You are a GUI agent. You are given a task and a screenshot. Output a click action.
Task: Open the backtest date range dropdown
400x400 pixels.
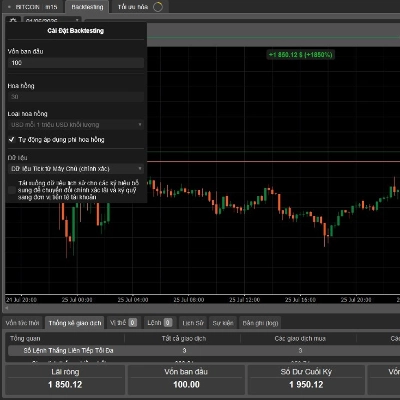pyautogui.click(x=52, y=20)
